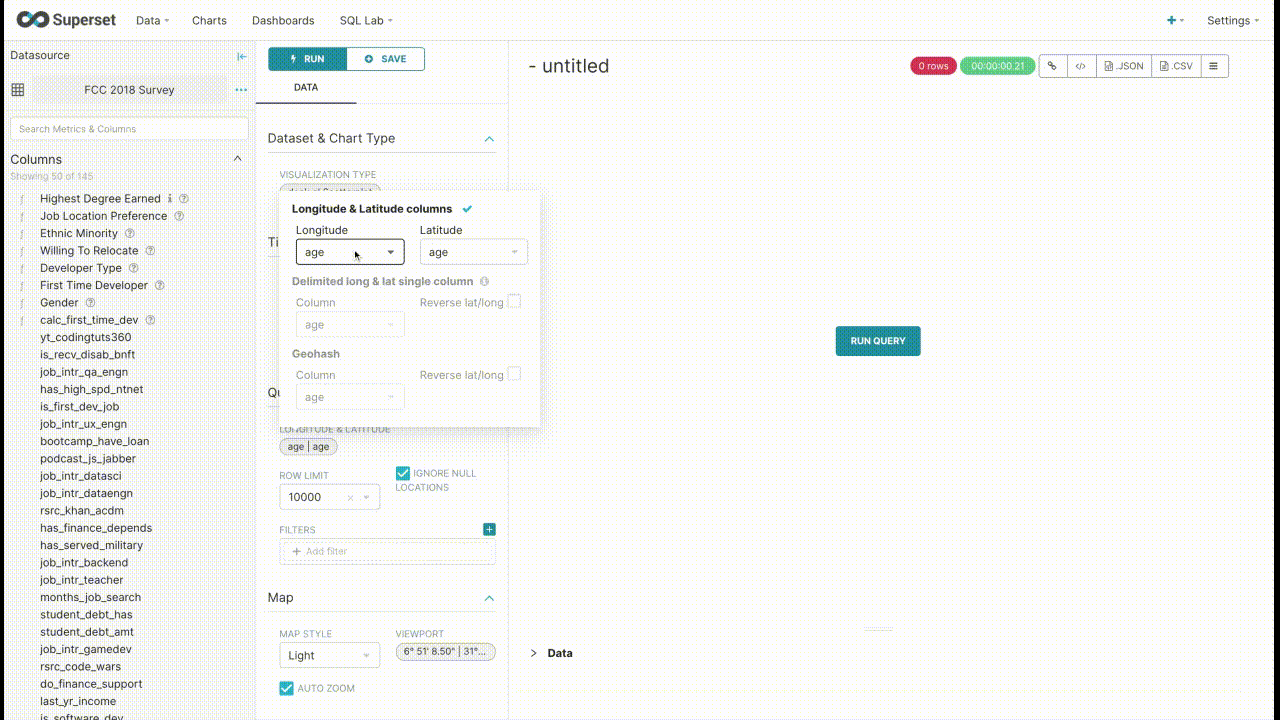Open the Row Limit dropdown
1280x720 pixels.
[x=330, y=497]
